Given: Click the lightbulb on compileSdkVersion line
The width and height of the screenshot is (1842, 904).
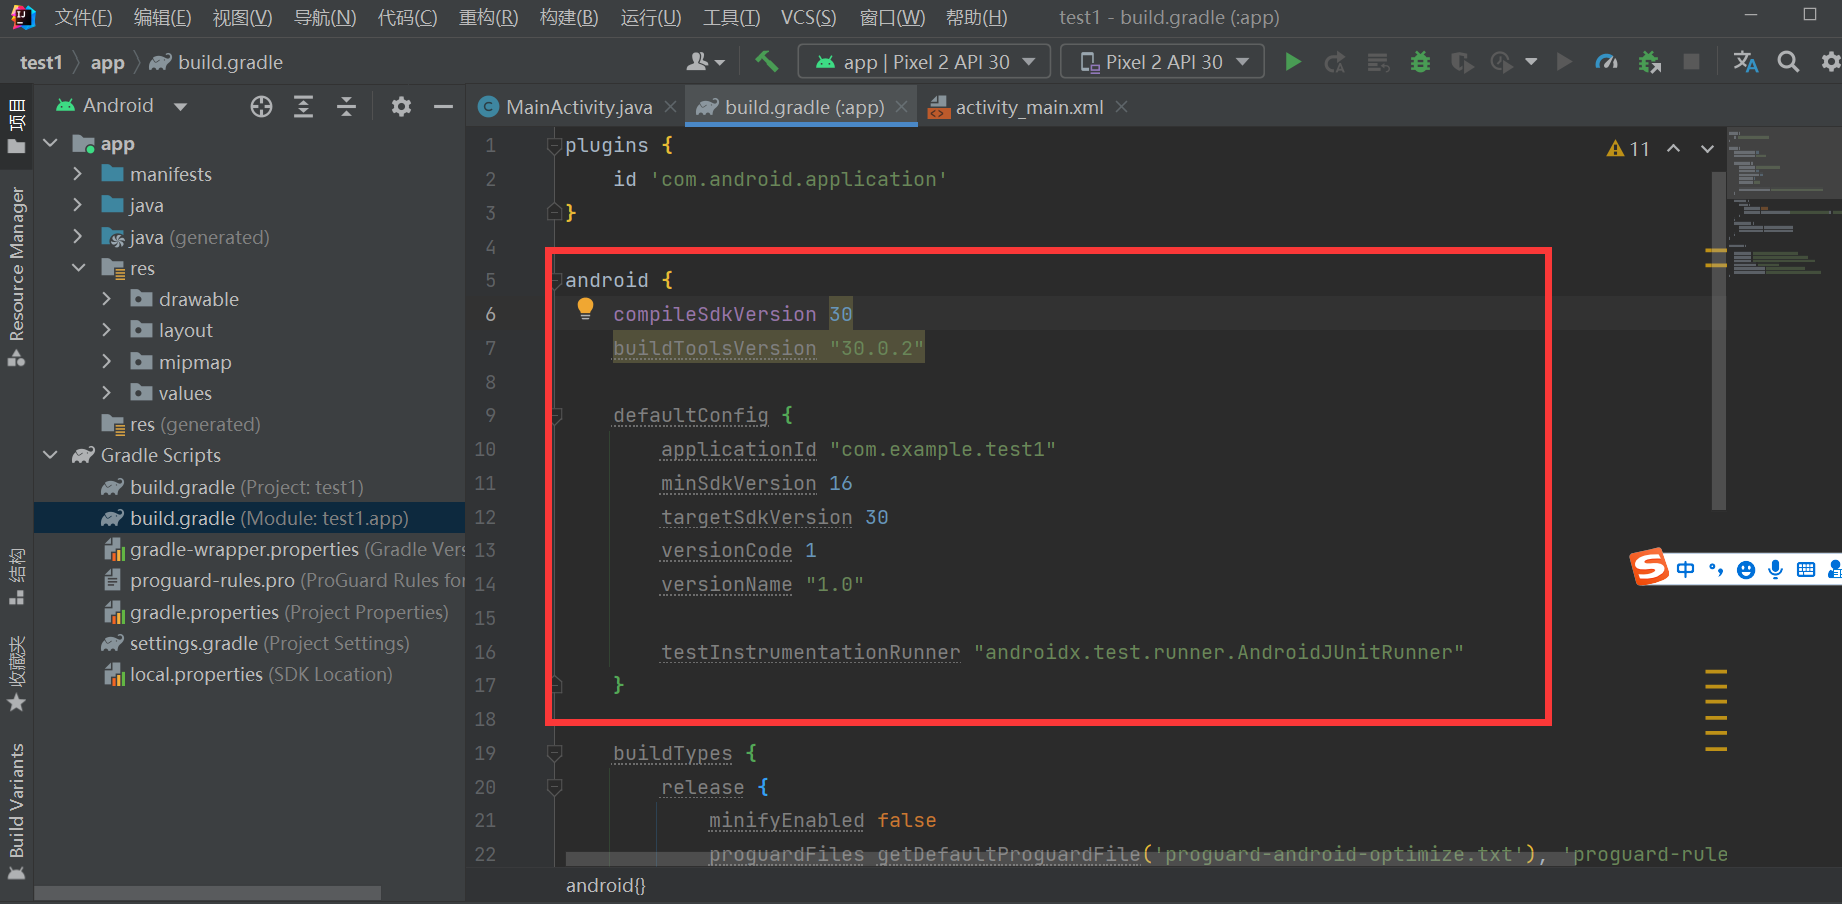Looking at the screenshot, I should pyautogui.click(x=584, y=309).
